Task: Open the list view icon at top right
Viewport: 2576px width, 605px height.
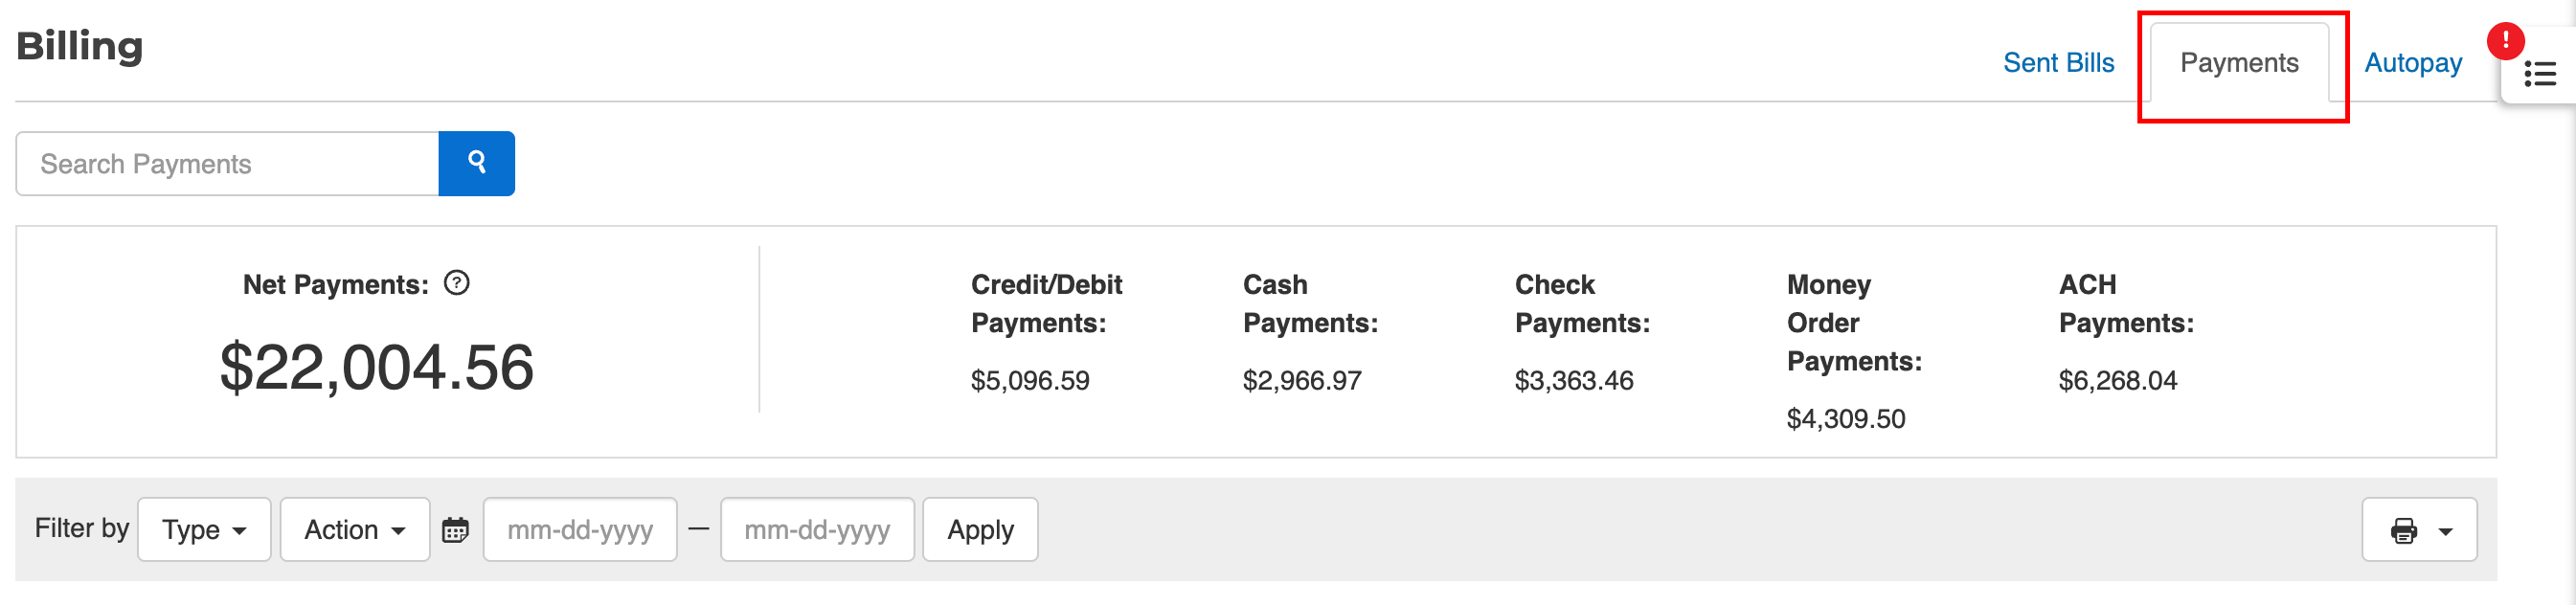Action: coord(2540,73)
